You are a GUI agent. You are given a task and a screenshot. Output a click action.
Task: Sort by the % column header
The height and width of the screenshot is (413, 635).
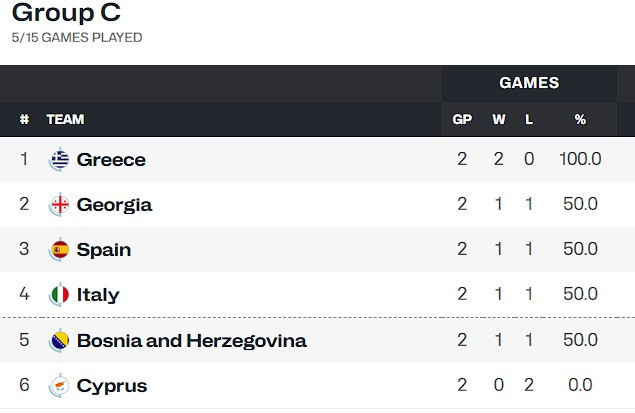point(580,120)
